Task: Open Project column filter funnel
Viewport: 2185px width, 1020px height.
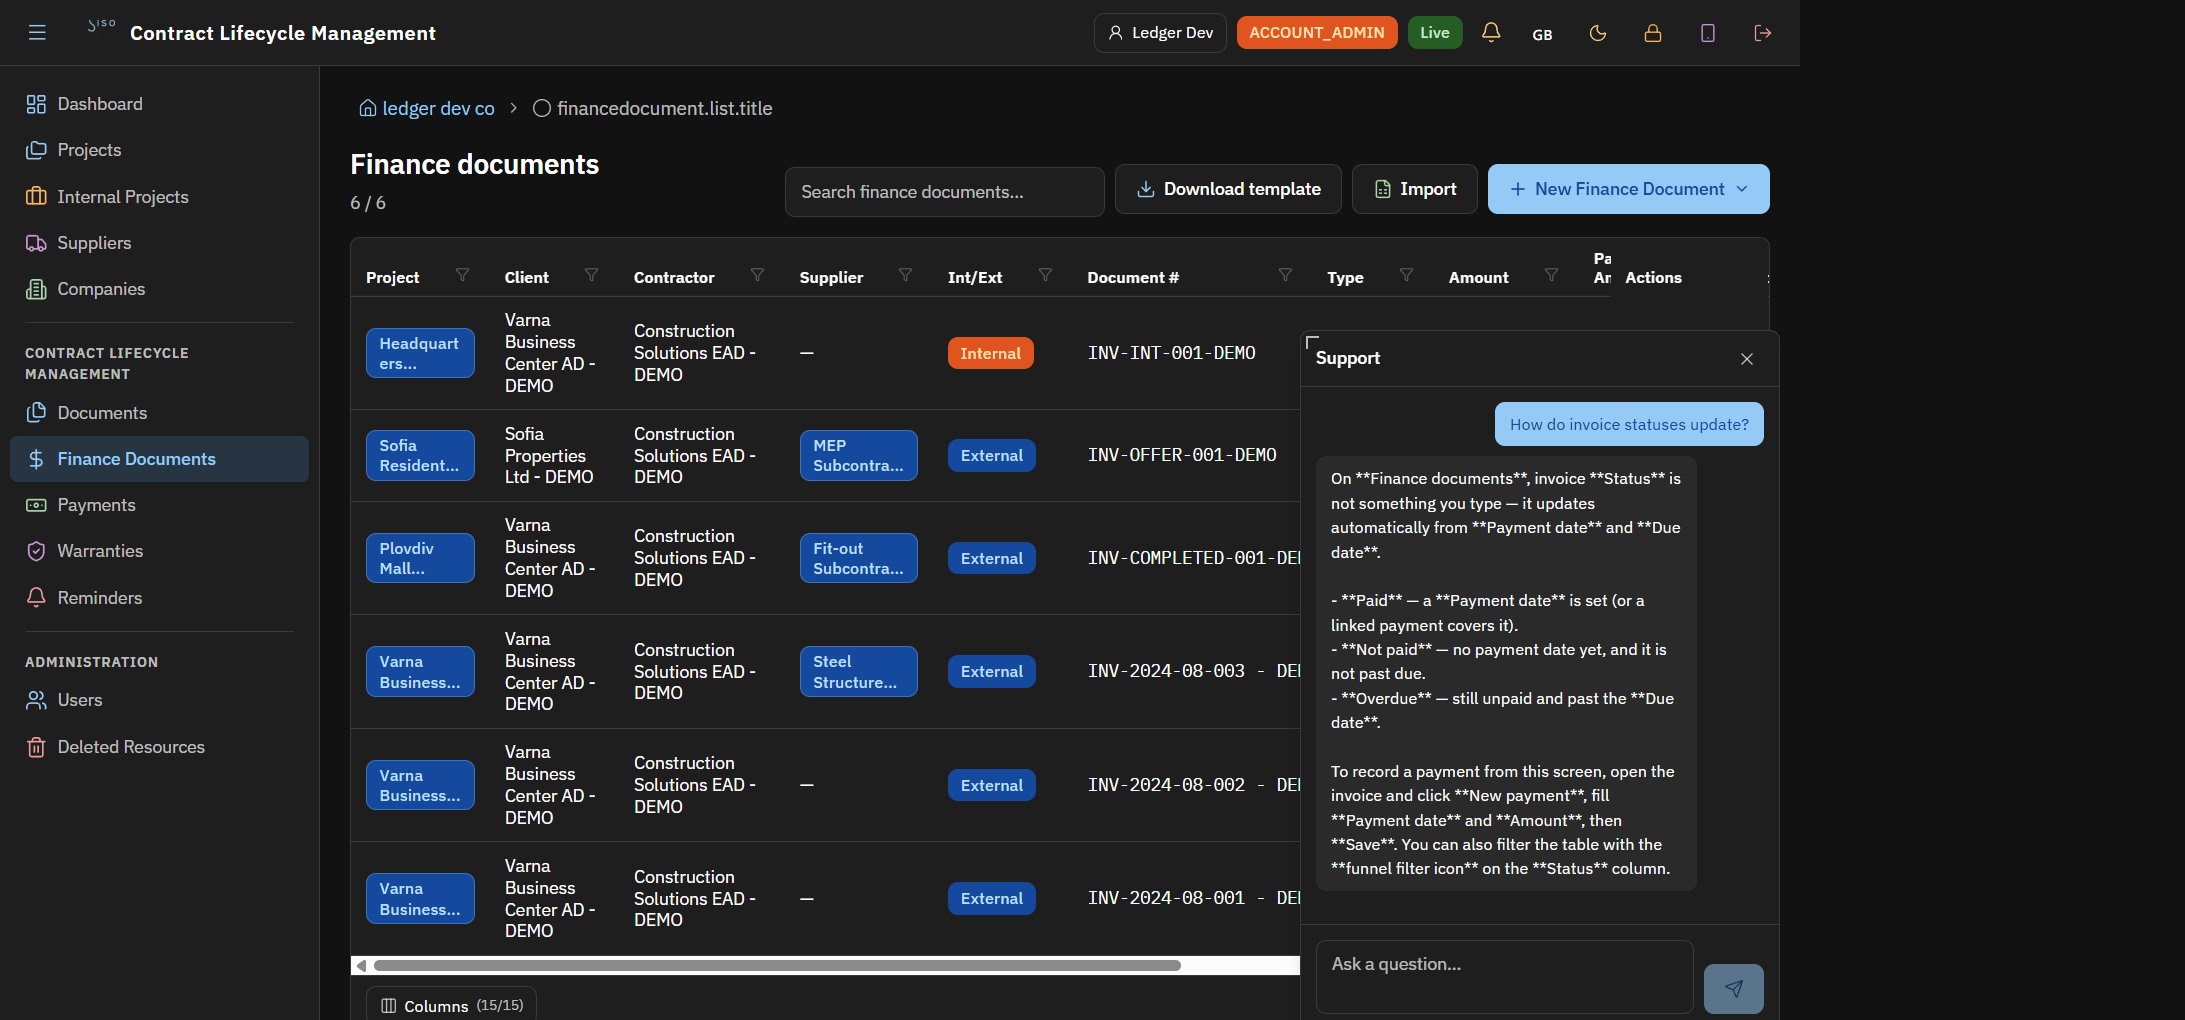Action: click(x=462, y=275)
